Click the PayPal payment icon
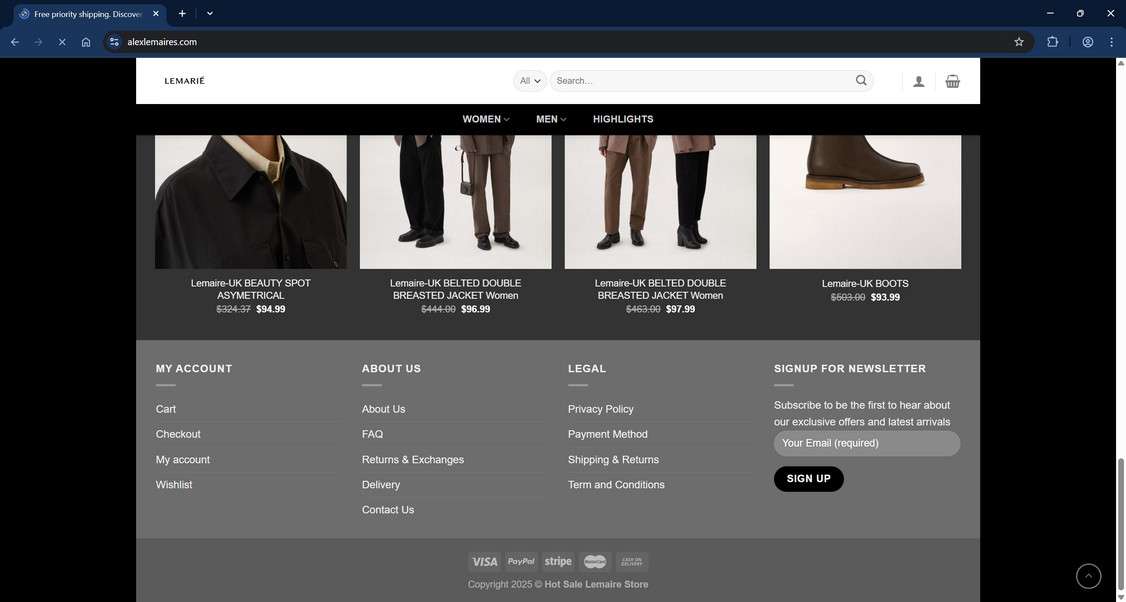The width and height of the screenshot is (1126, 602). (521, 562)
